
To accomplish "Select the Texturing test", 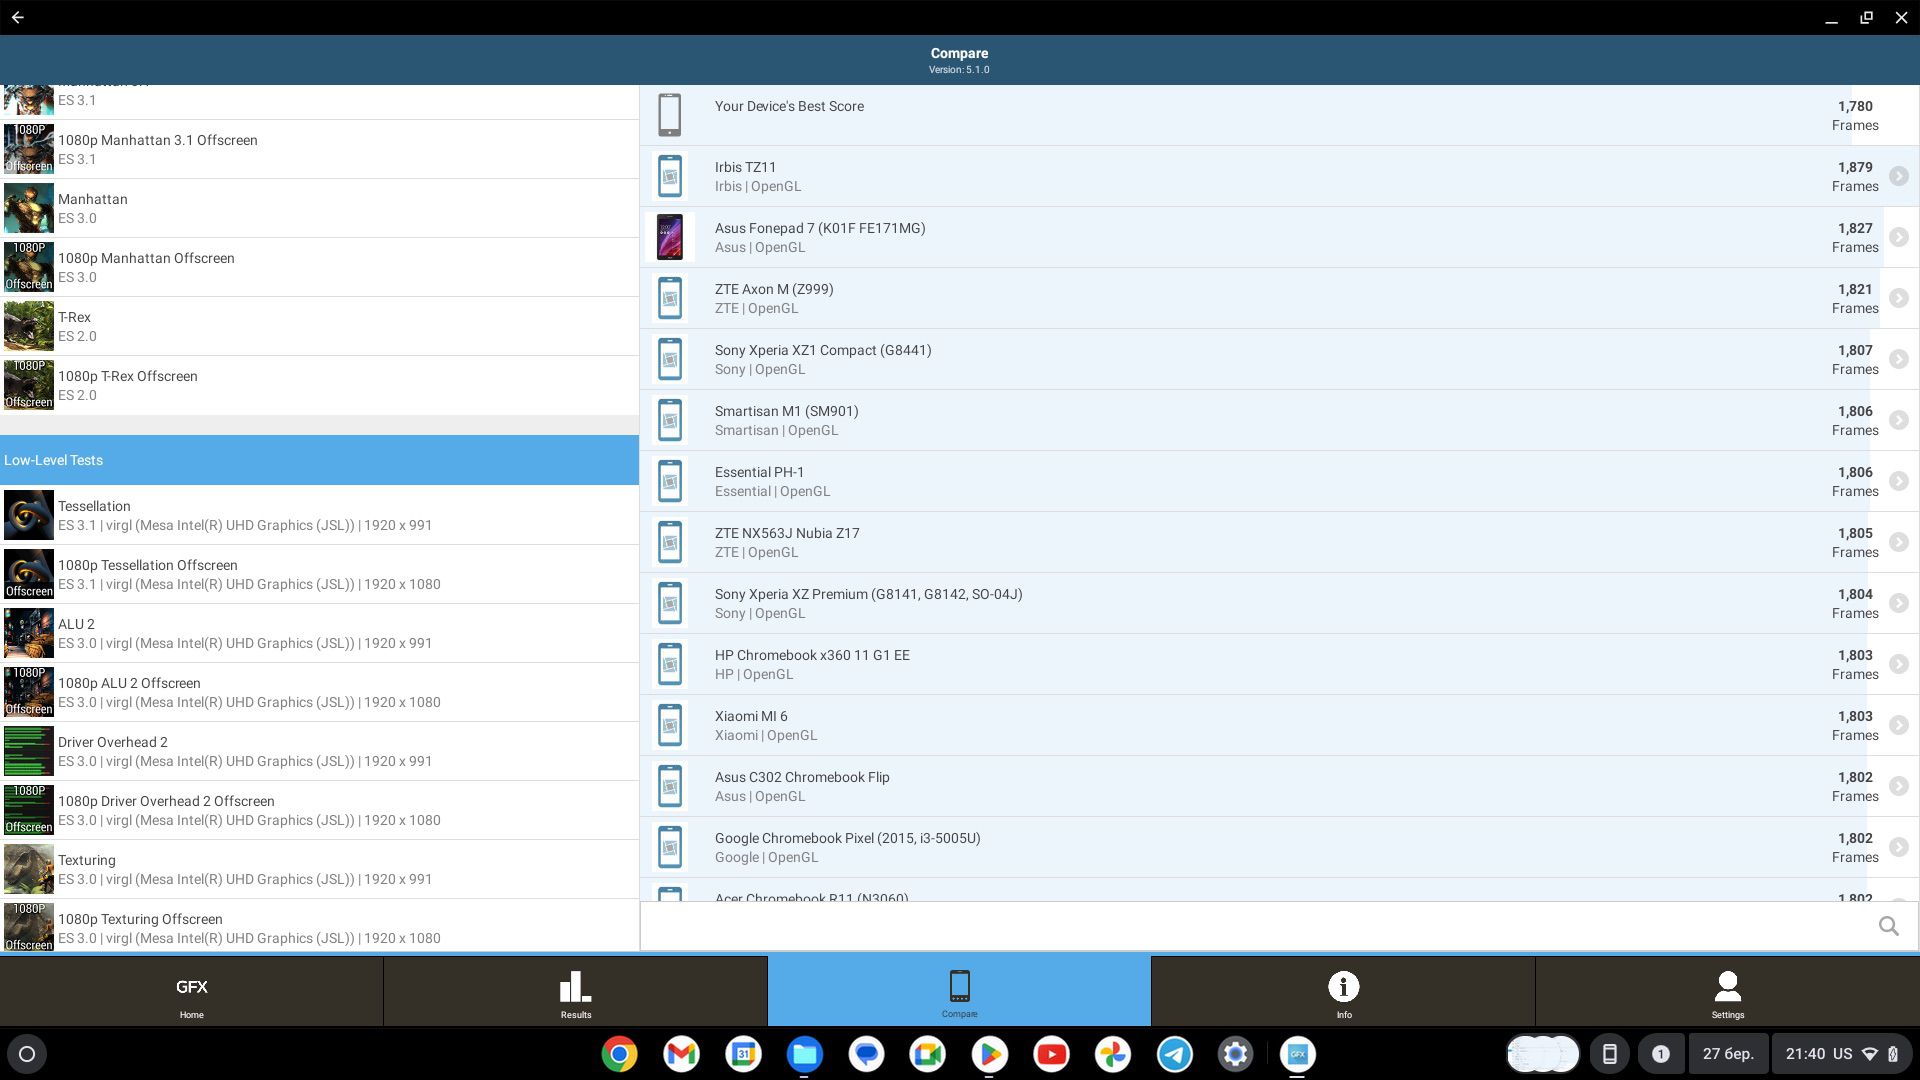I will coord(319,869).
